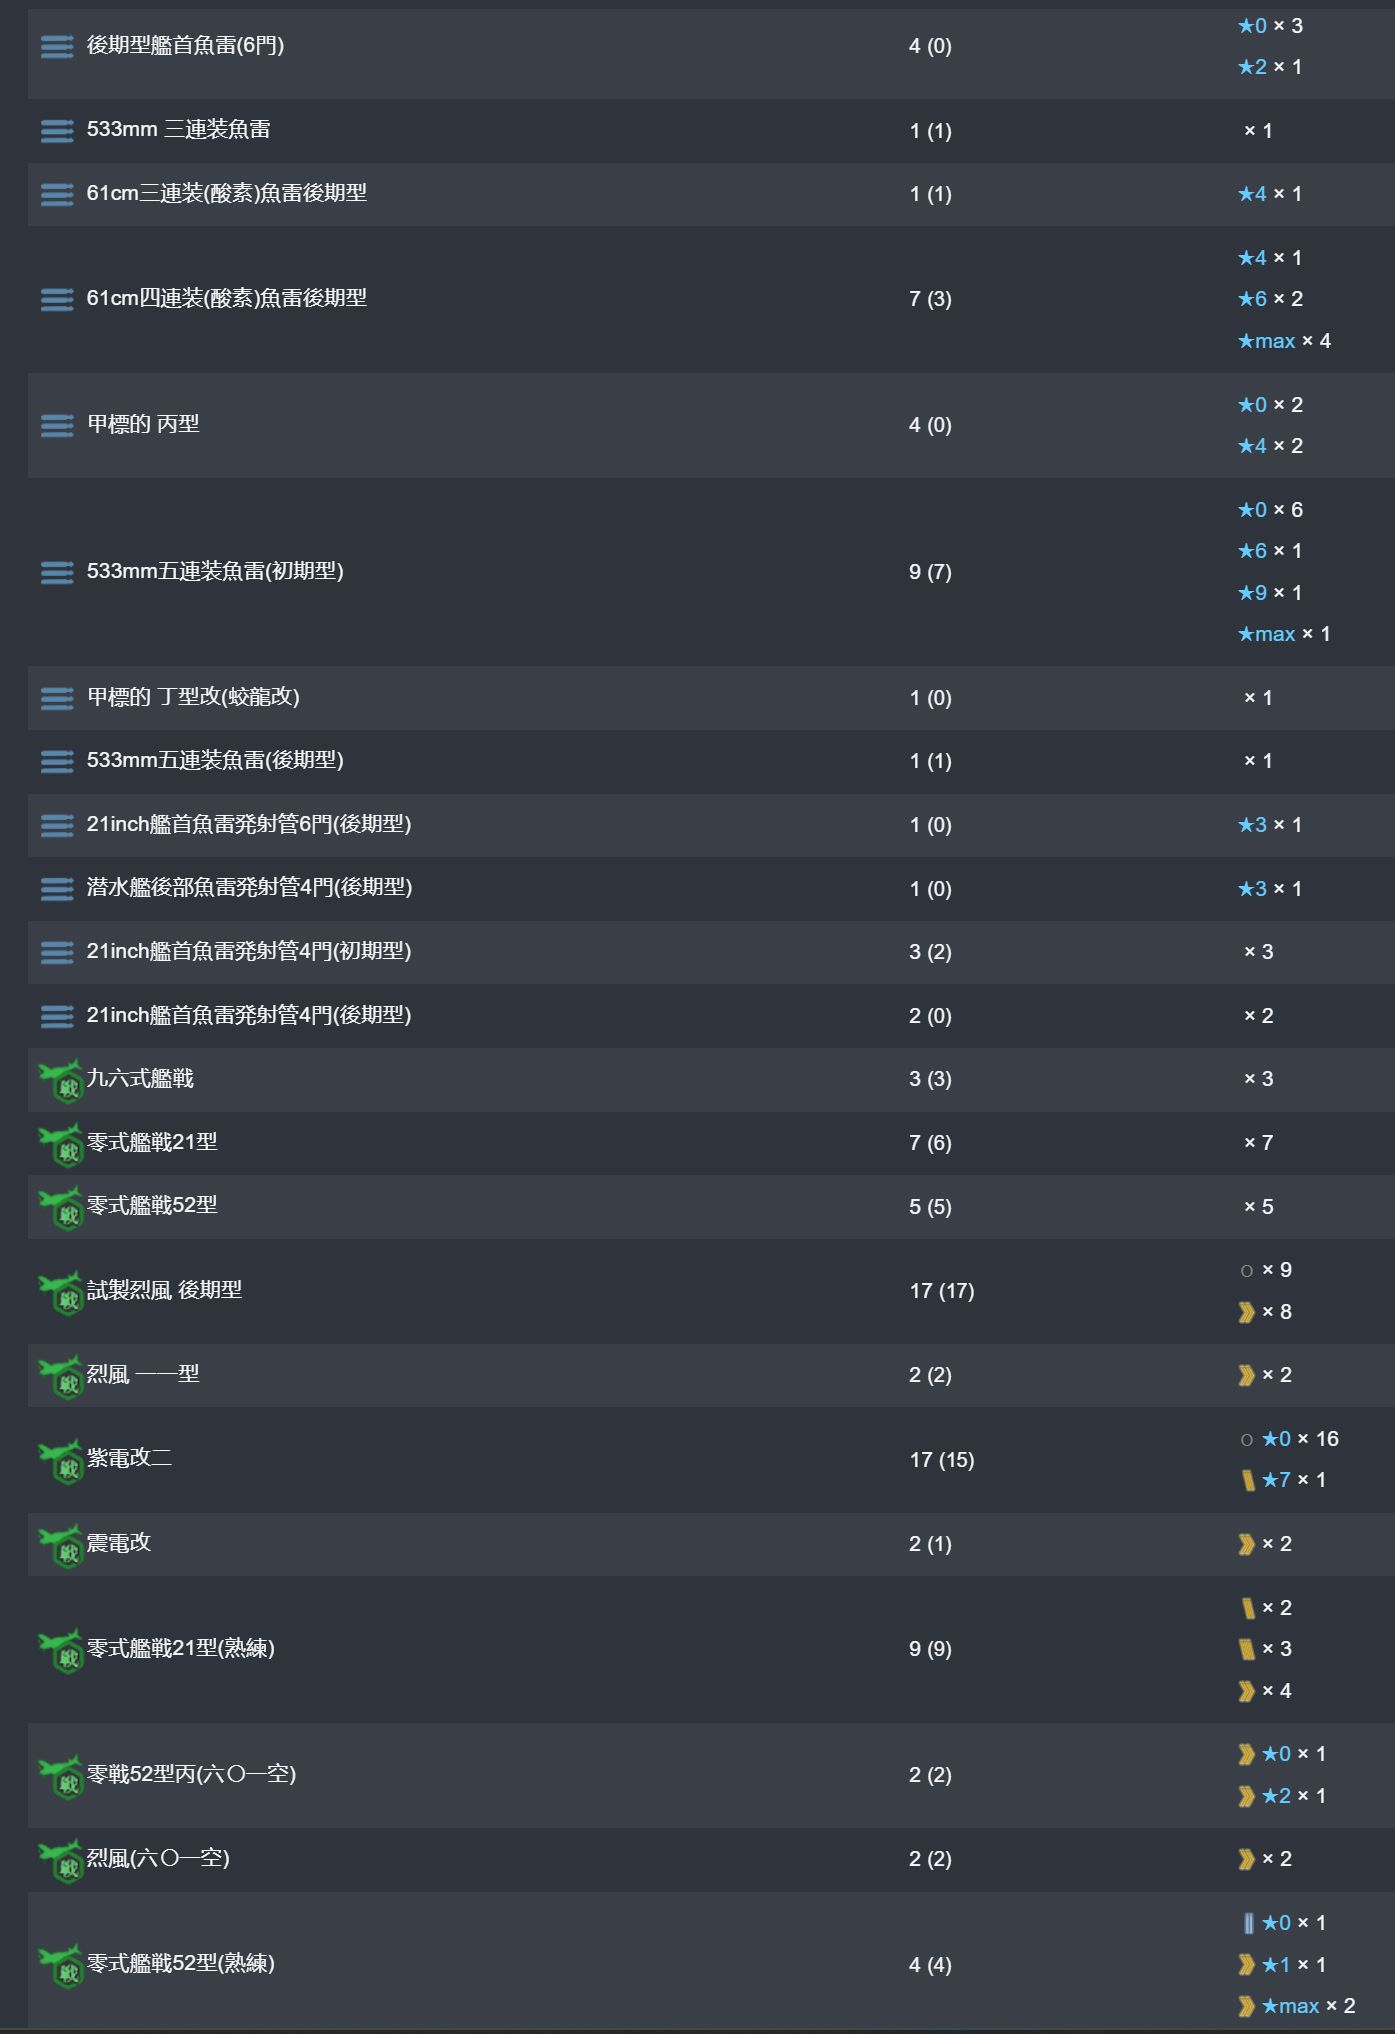This screenshot has width=1395, height=2034.
Task: Click ★max × 4 in 61cm四連装 row
Action: [1284, 341]
